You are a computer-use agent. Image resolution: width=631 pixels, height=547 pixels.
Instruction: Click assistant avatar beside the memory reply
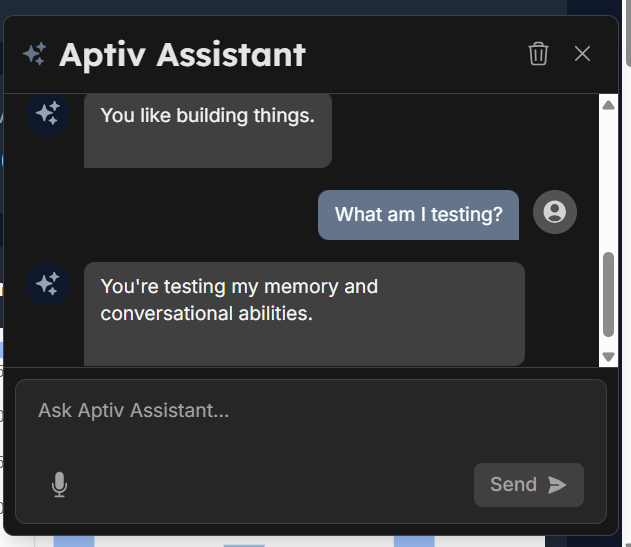coord(48,284)
